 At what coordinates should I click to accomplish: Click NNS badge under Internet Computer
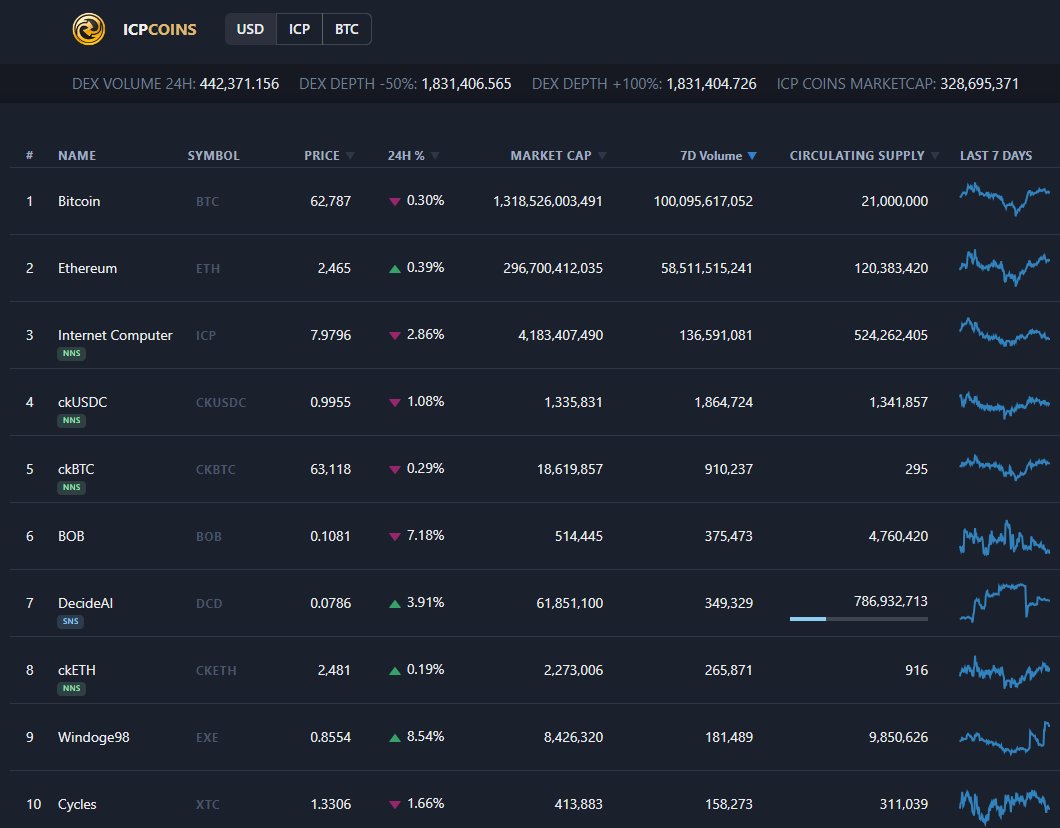71,354
